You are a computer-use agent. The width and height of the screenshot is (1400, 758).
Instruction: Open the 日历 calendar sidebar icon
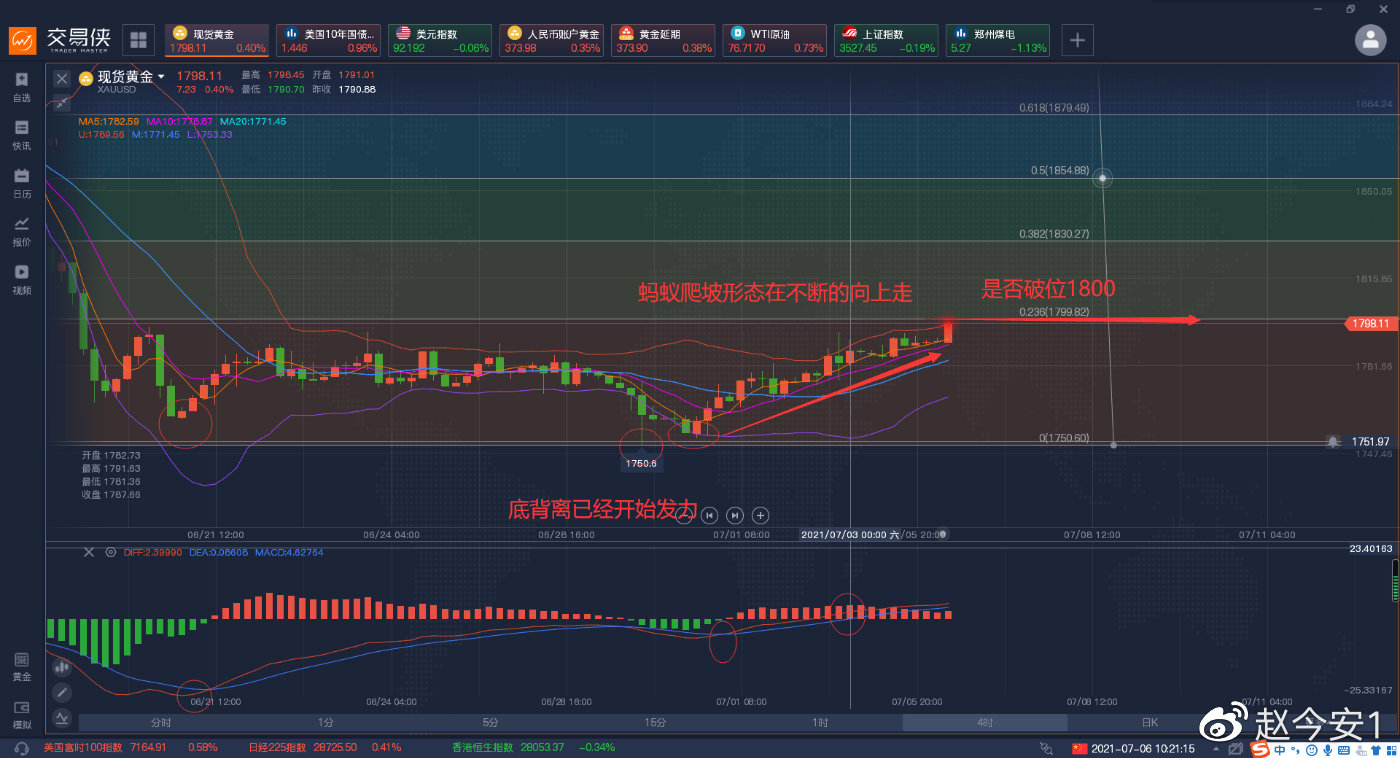(21, 182)
